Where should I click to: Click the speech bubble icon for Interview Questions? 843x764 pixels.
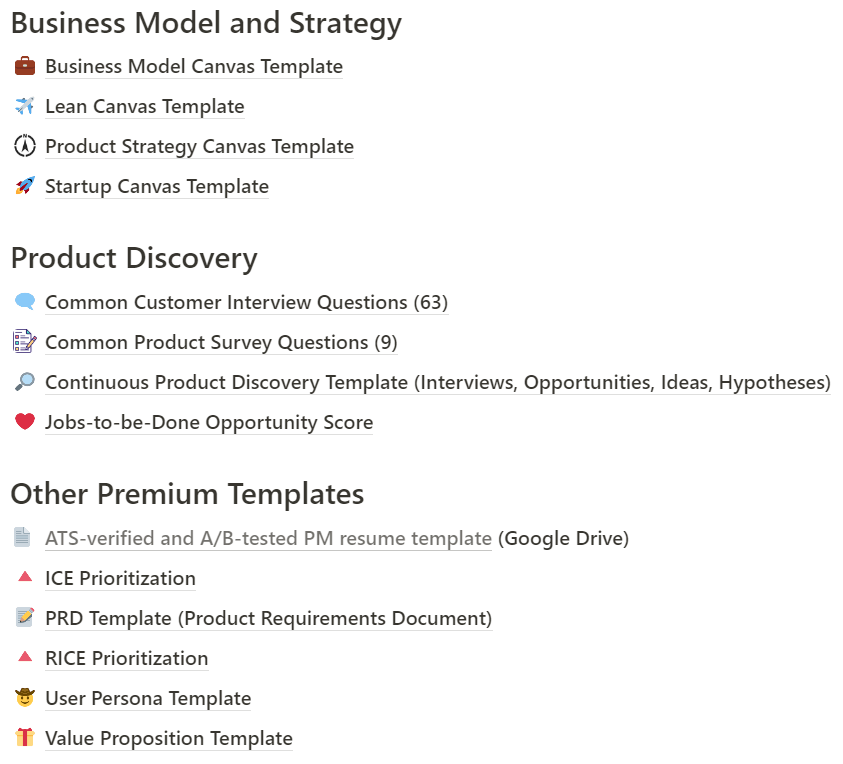[x=25, y=302]
